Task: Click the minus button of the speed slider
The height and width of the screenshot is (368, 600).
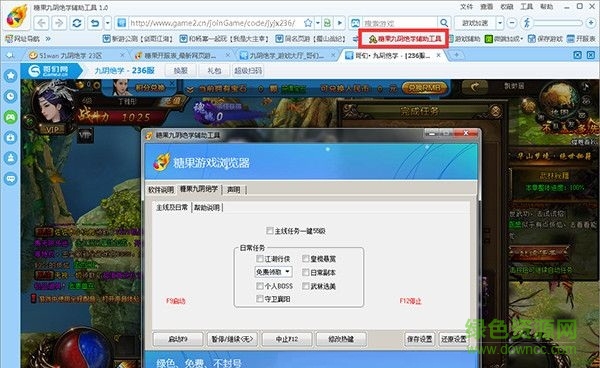Action: point(512,23)
